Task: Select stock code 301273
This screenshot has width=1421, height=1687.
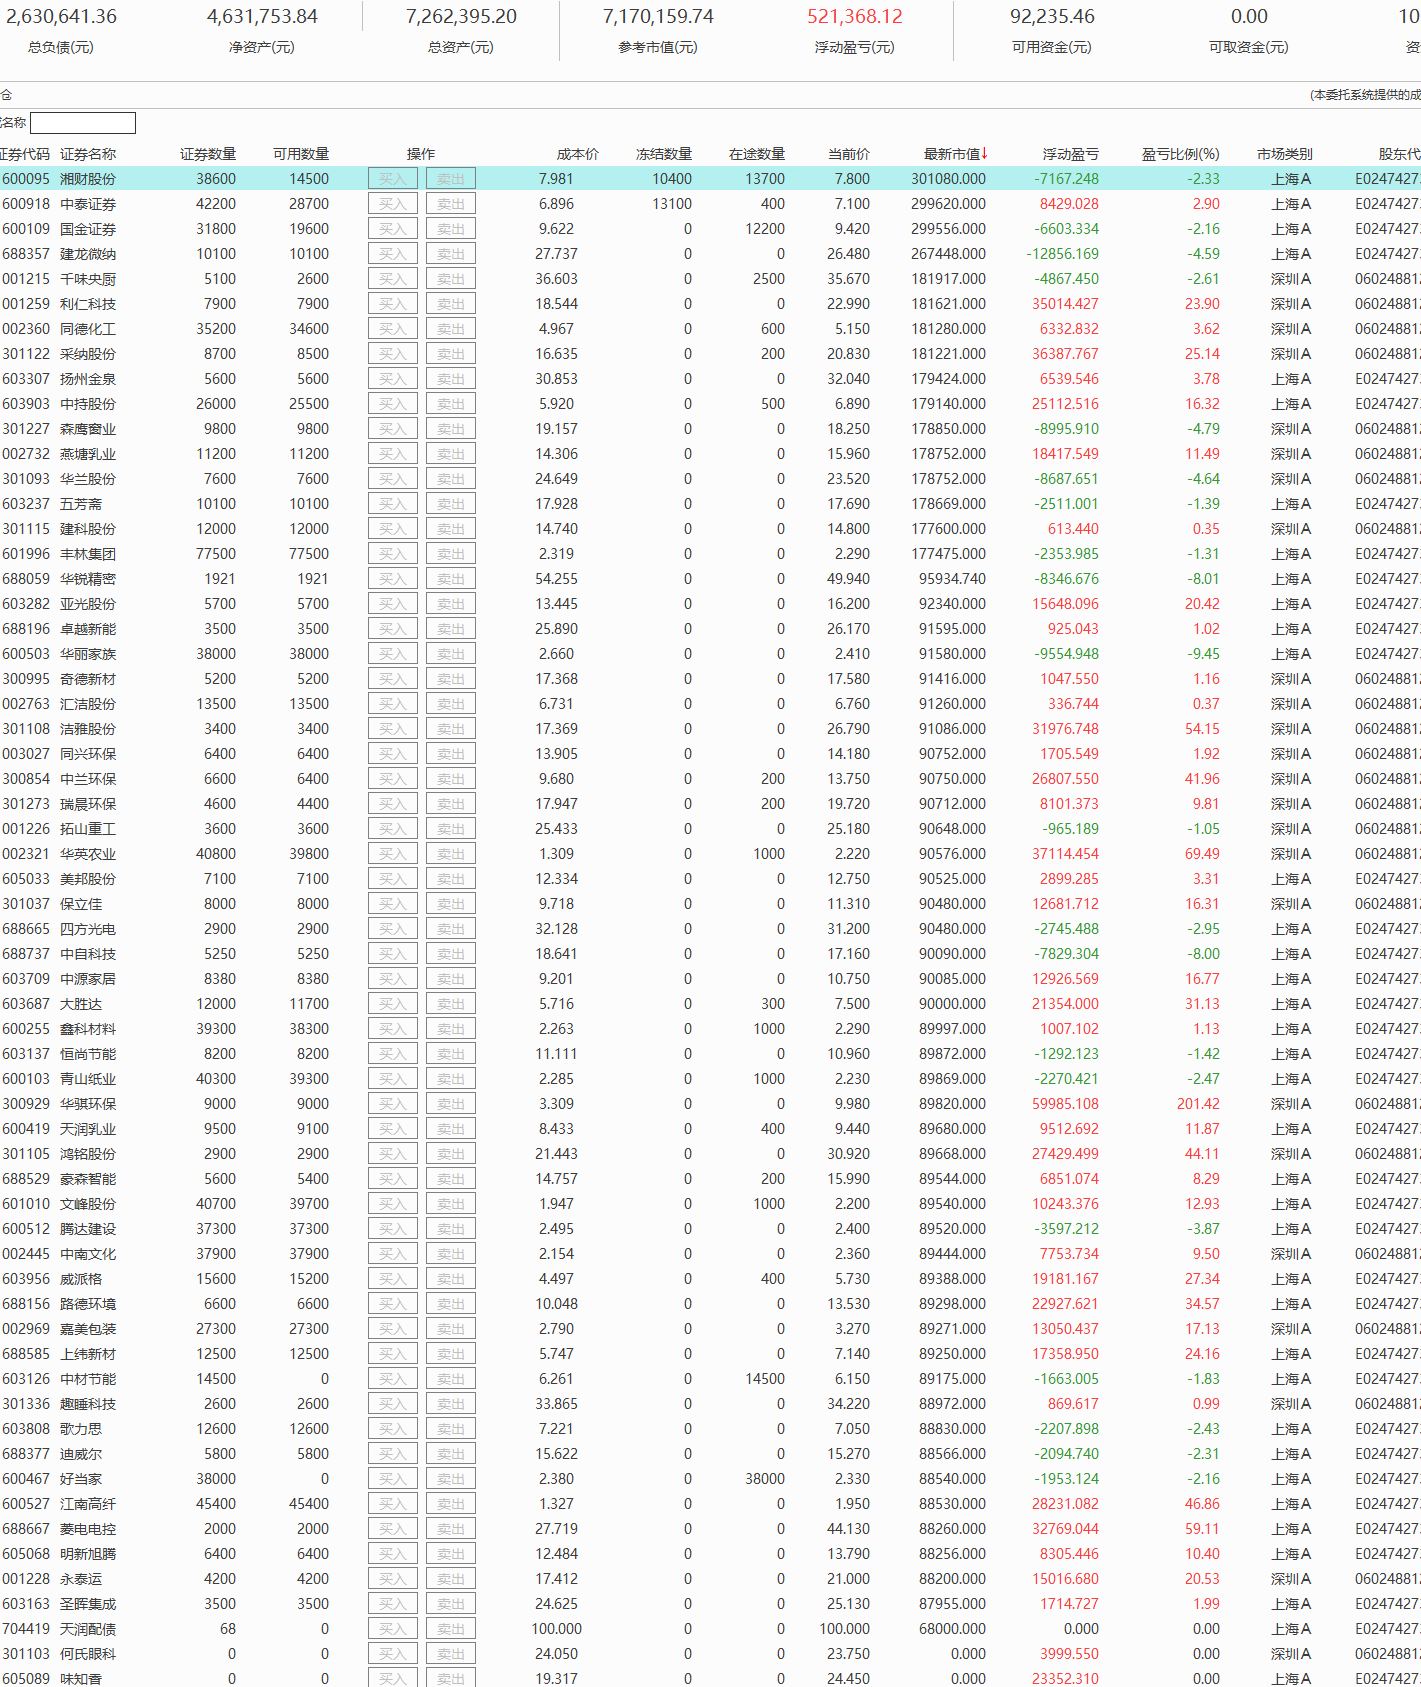Action: [x=26, y=804]
